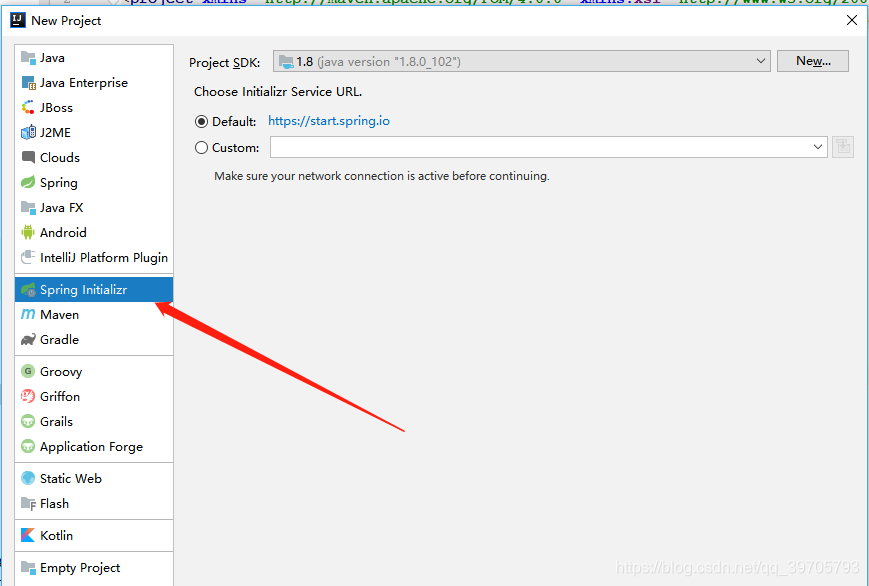Expand the Custom URL dropdown arrow
The height and width of the screenshot is (586, 869).
point(817,147)
